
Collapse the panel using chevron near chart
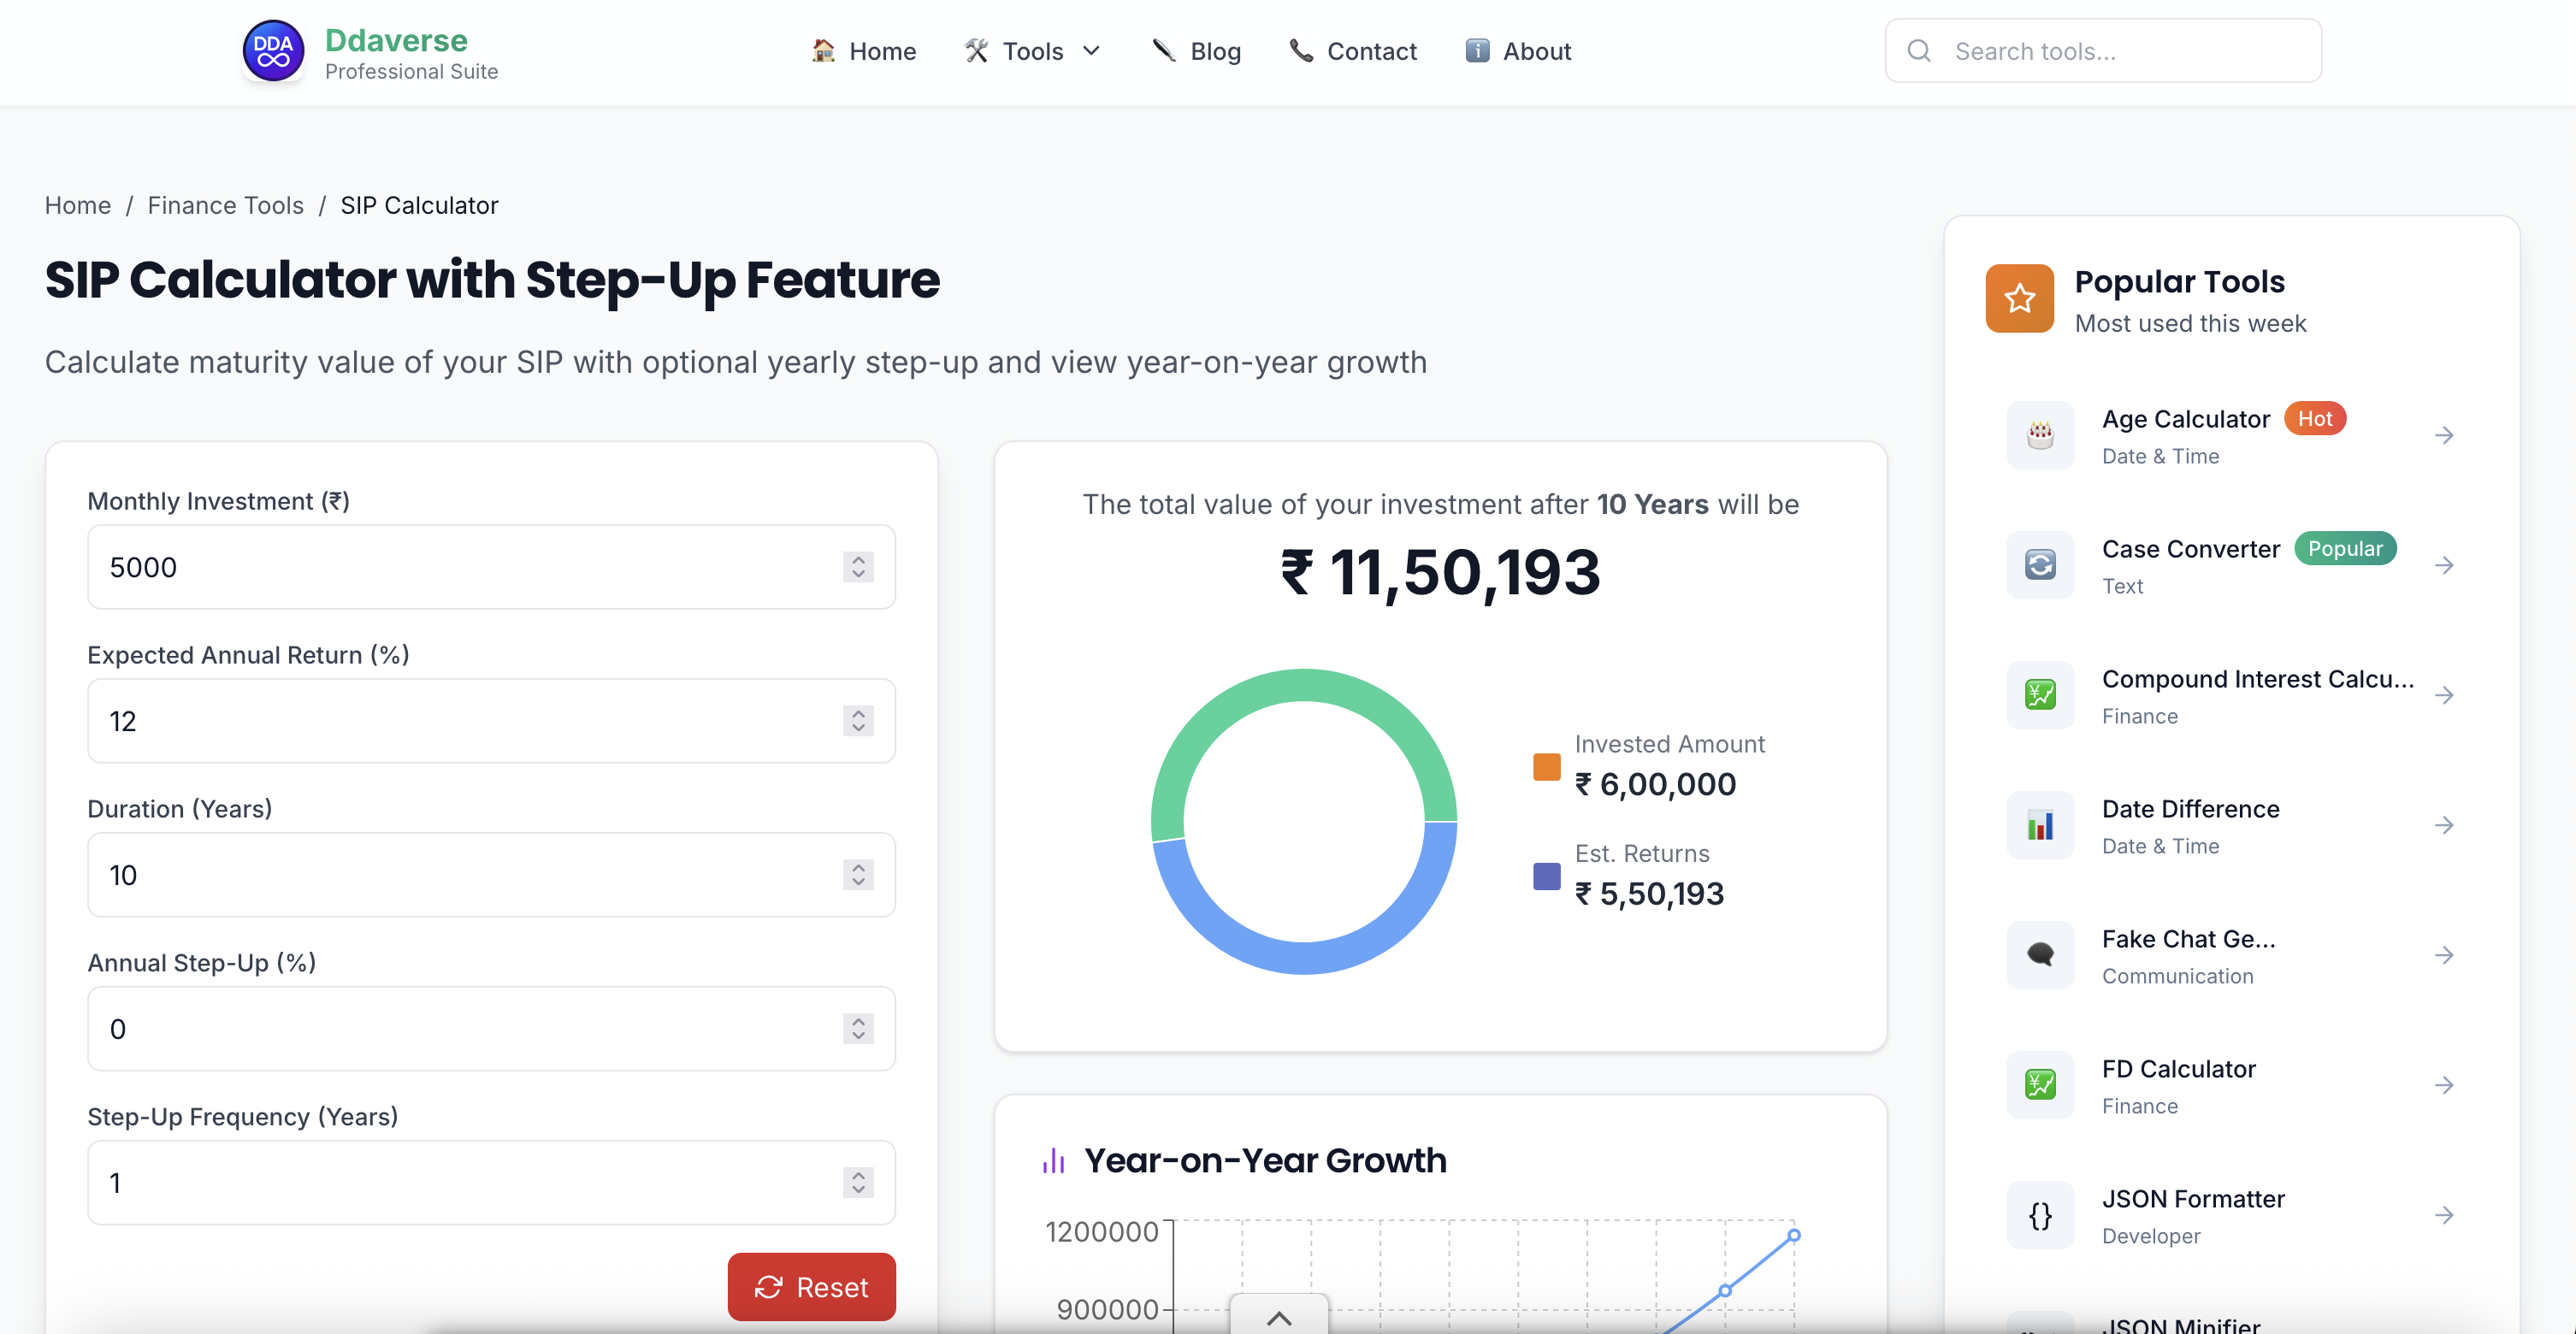point(1278,1318)
